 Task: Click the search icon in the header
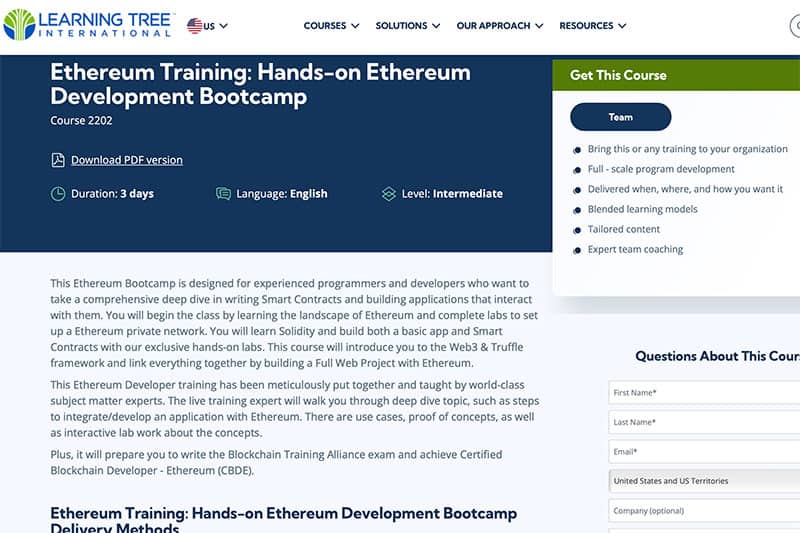point(795,26)
